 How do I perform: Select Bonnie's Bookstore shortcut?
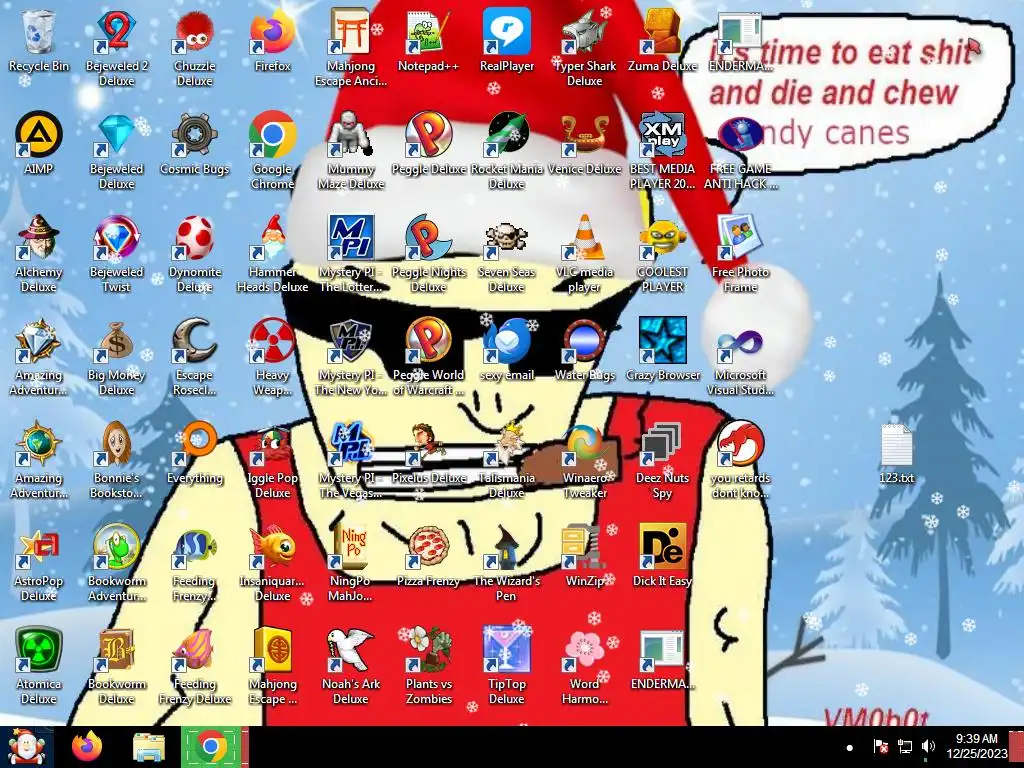(x=116, y=460)
